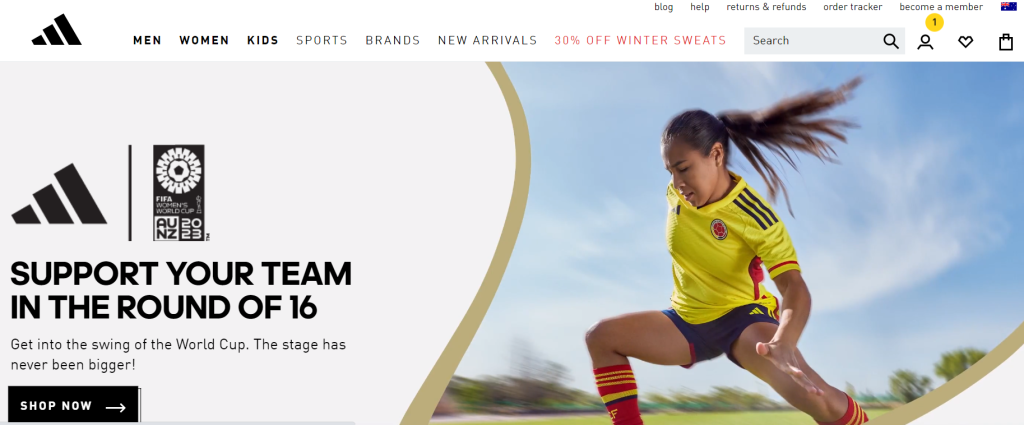Click the adidas logo in header
Screen dimensions: 1024x425
click(57, 30)
